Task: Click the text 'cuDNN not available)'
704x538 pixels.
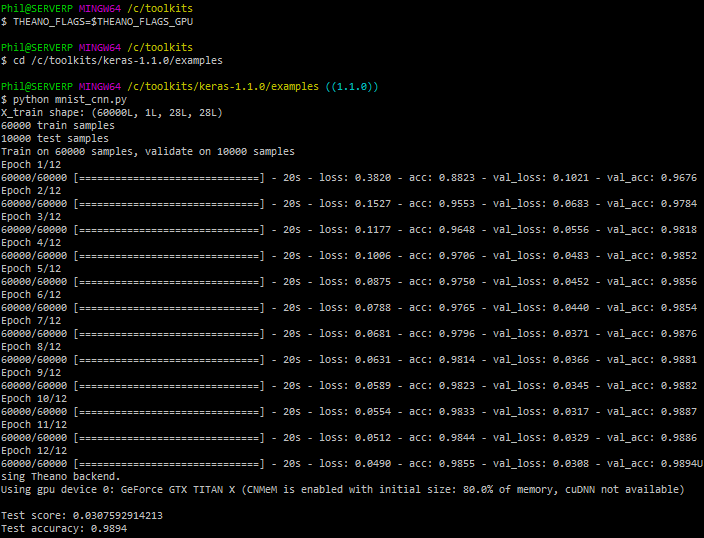Action: [625, 490]
